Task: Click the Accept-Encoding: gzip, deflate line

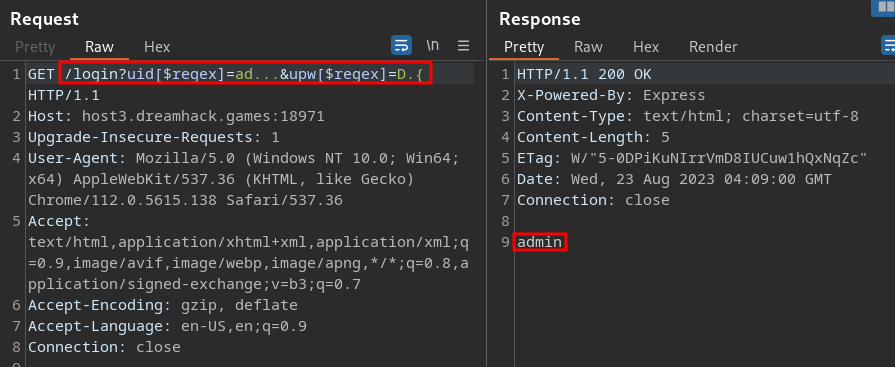Action: (163, 305)
